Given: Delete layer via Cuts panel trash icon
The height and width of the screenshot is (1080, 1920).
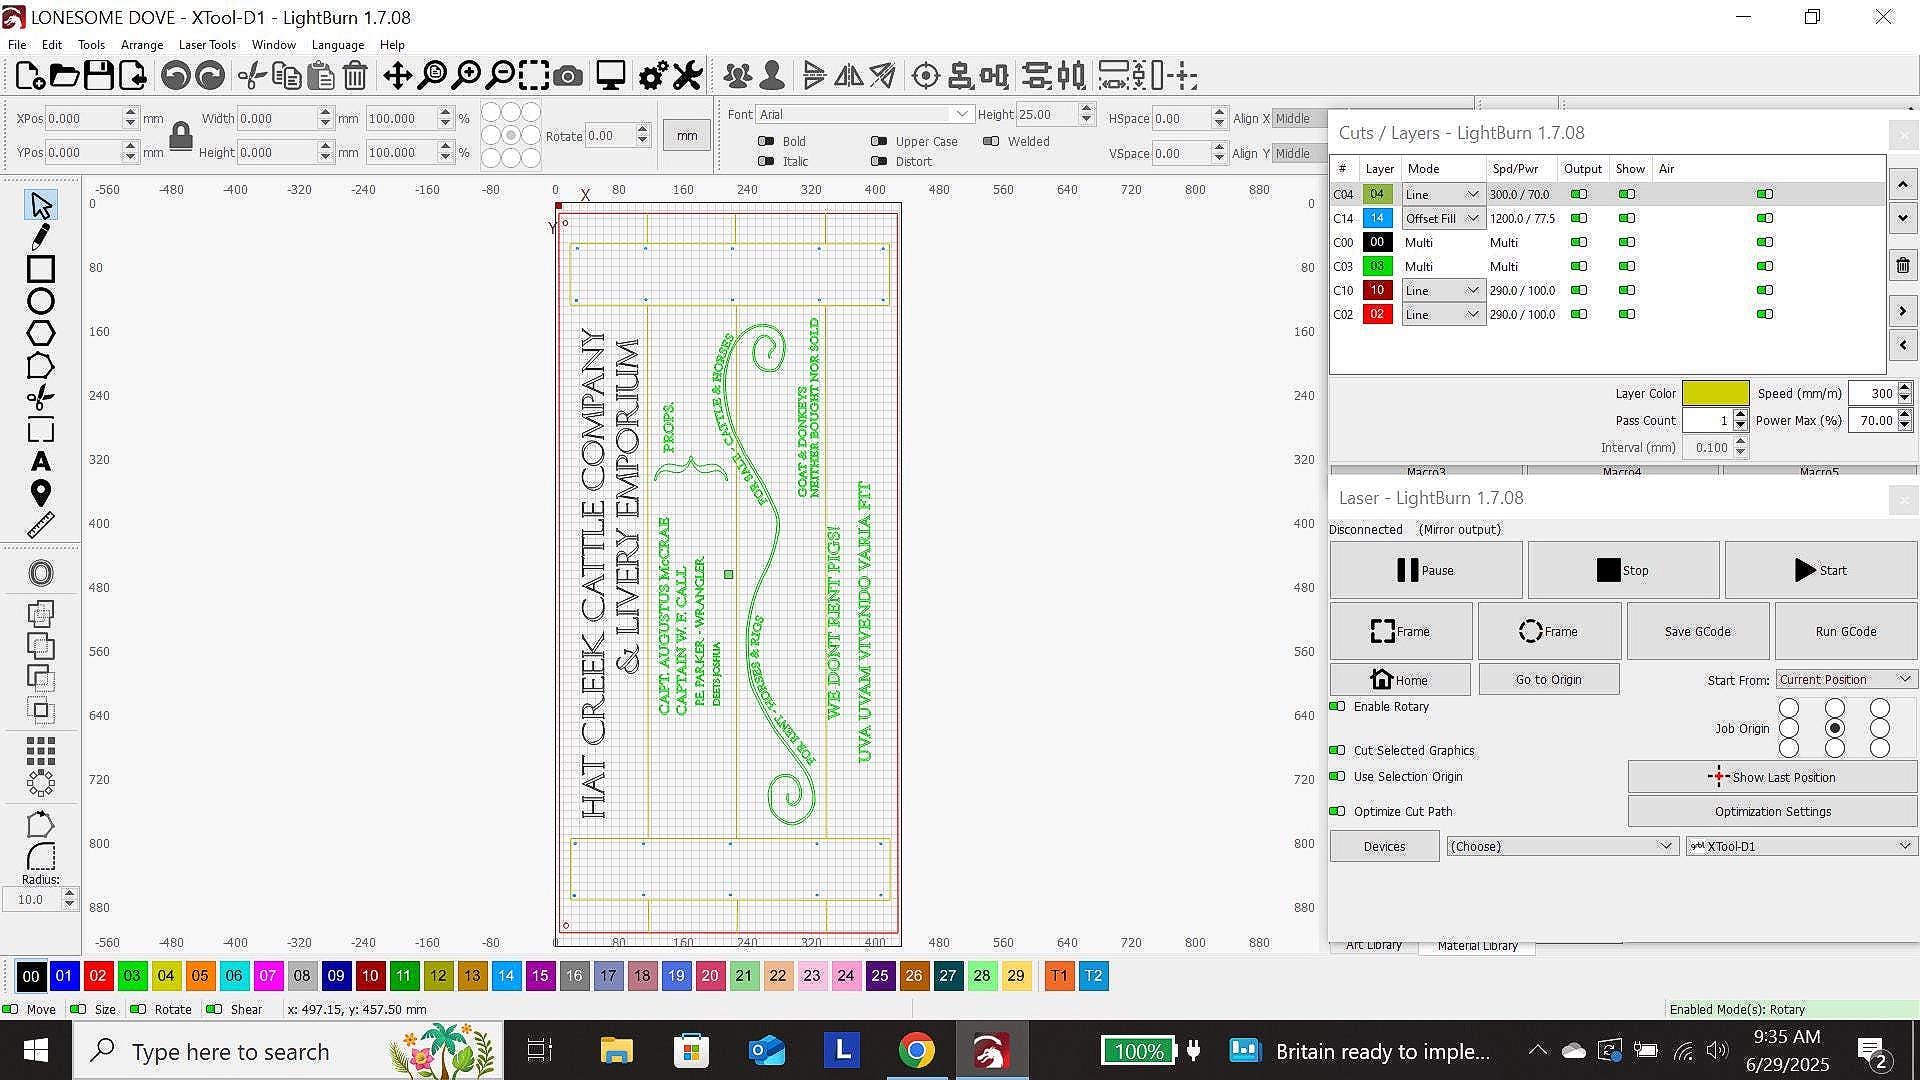Looking at the screenshot, I should (1903, 266).
